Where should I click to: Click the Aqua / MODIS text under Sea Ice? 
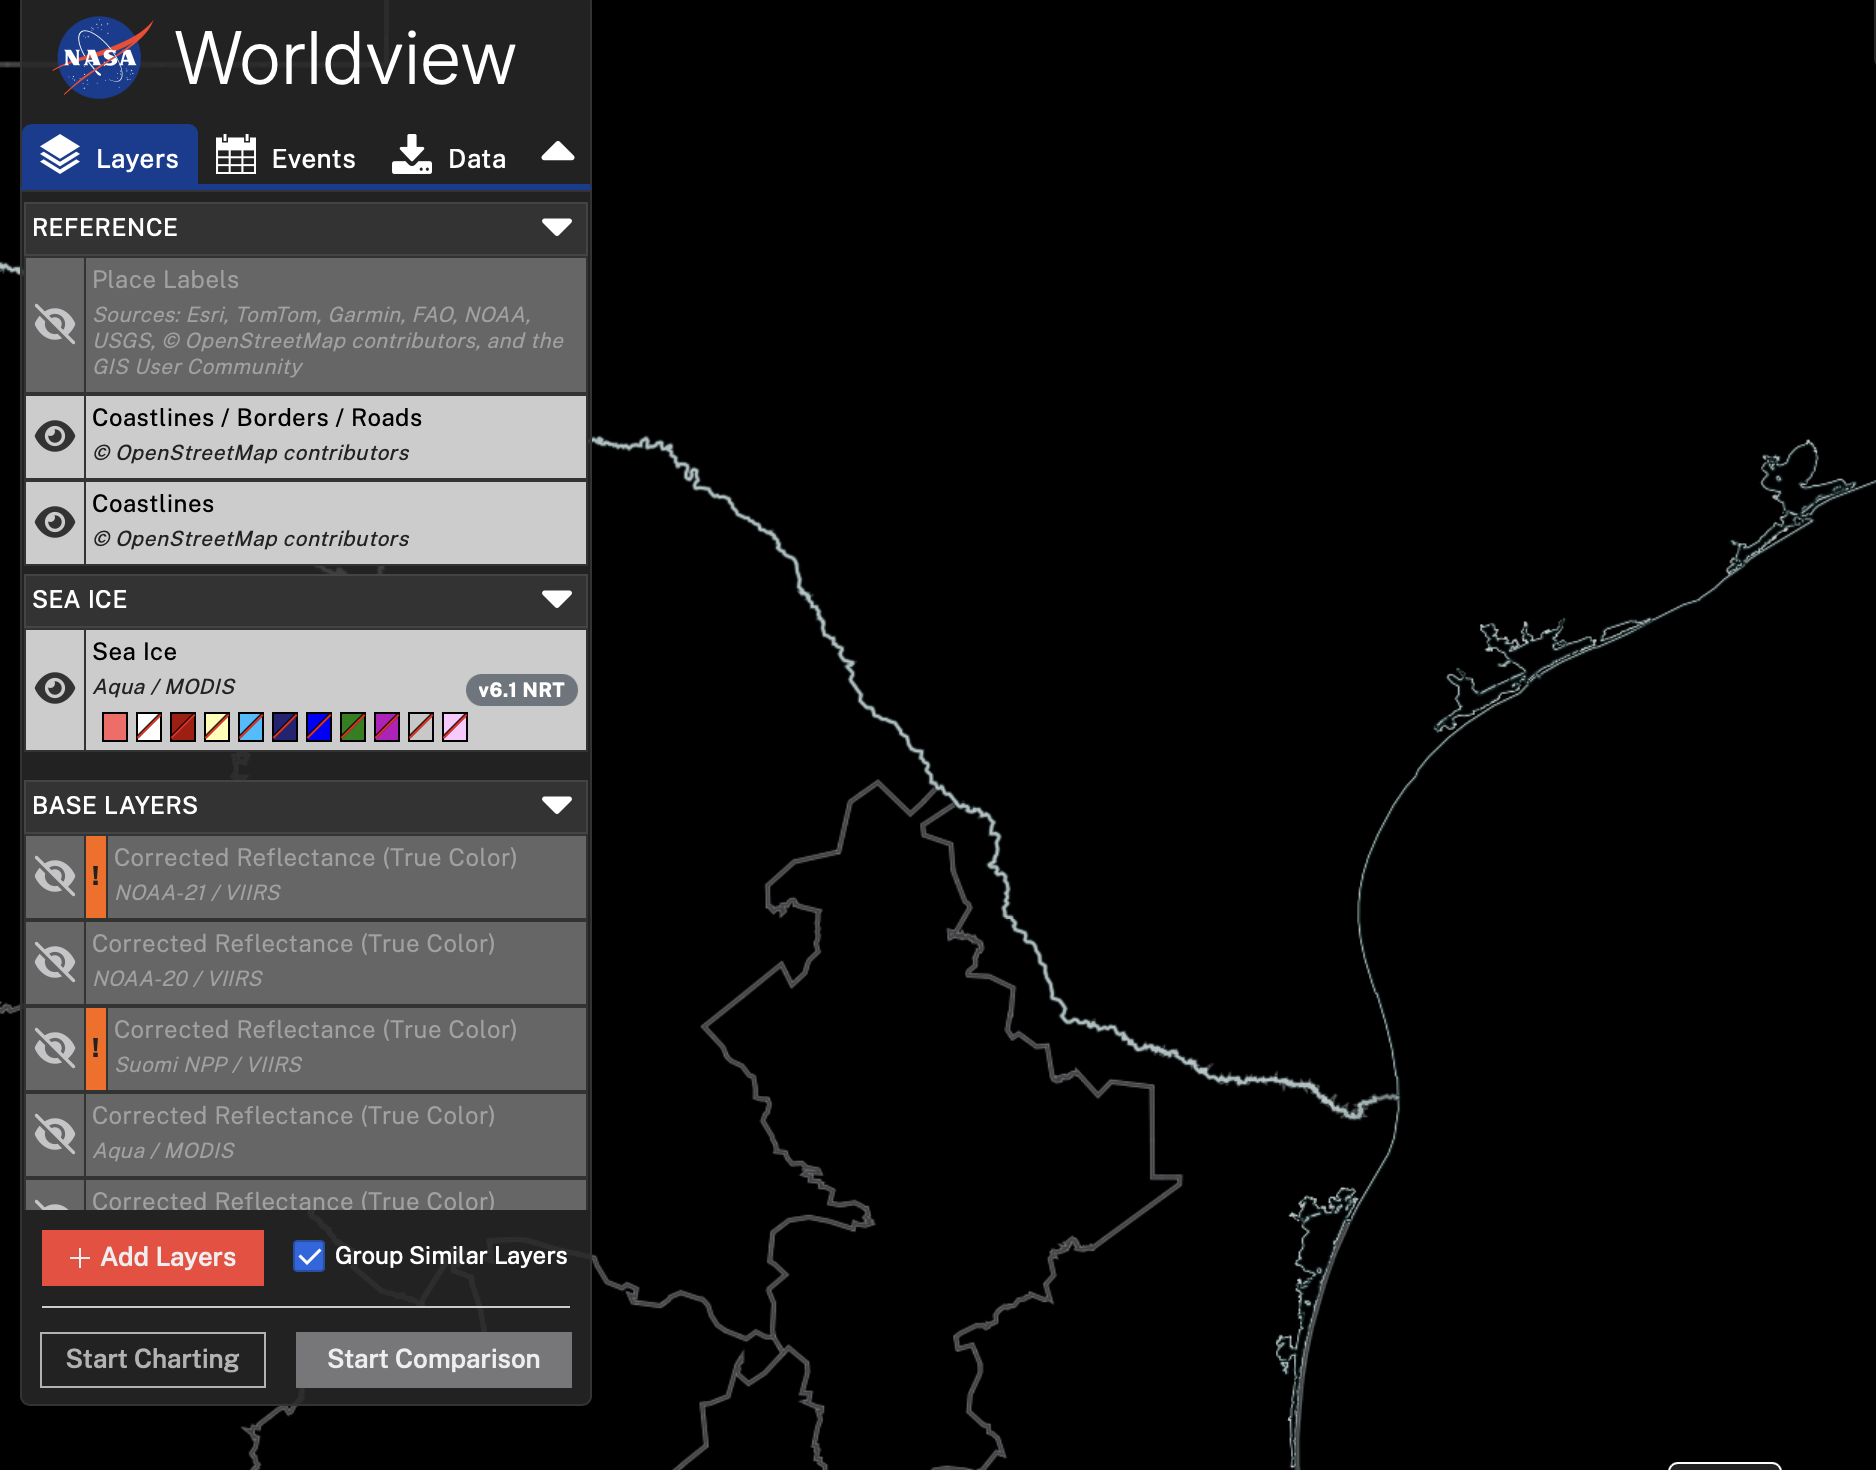(x=164, y=687)
